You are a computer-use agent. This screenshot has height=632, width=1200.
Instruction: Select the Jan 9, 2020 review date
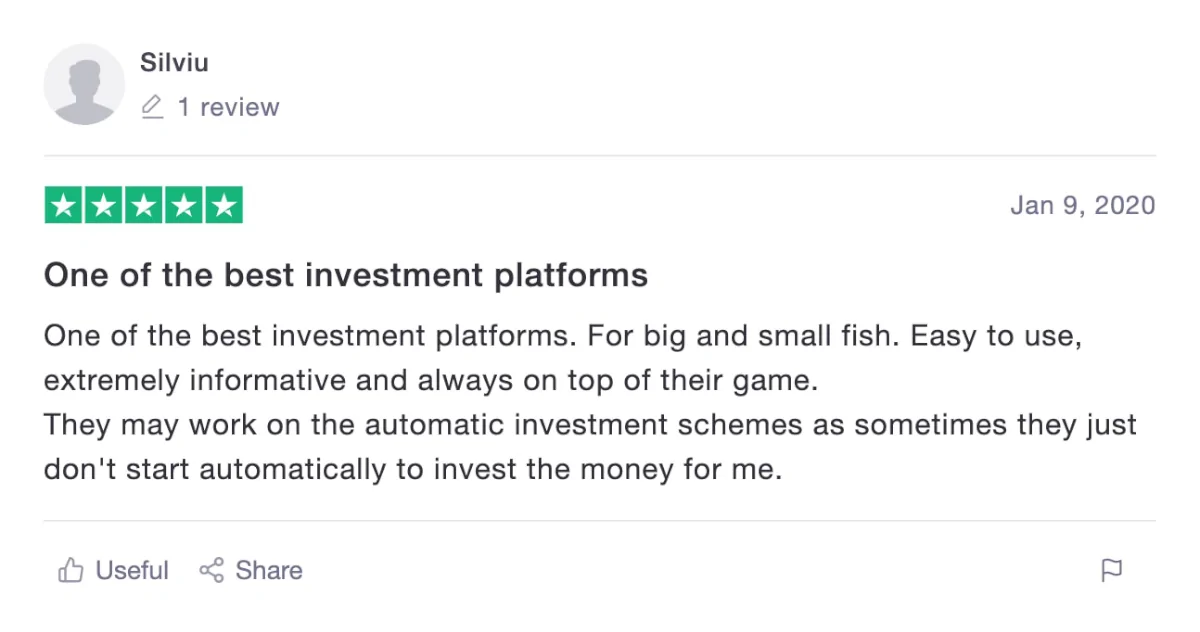pos(1083,206)
